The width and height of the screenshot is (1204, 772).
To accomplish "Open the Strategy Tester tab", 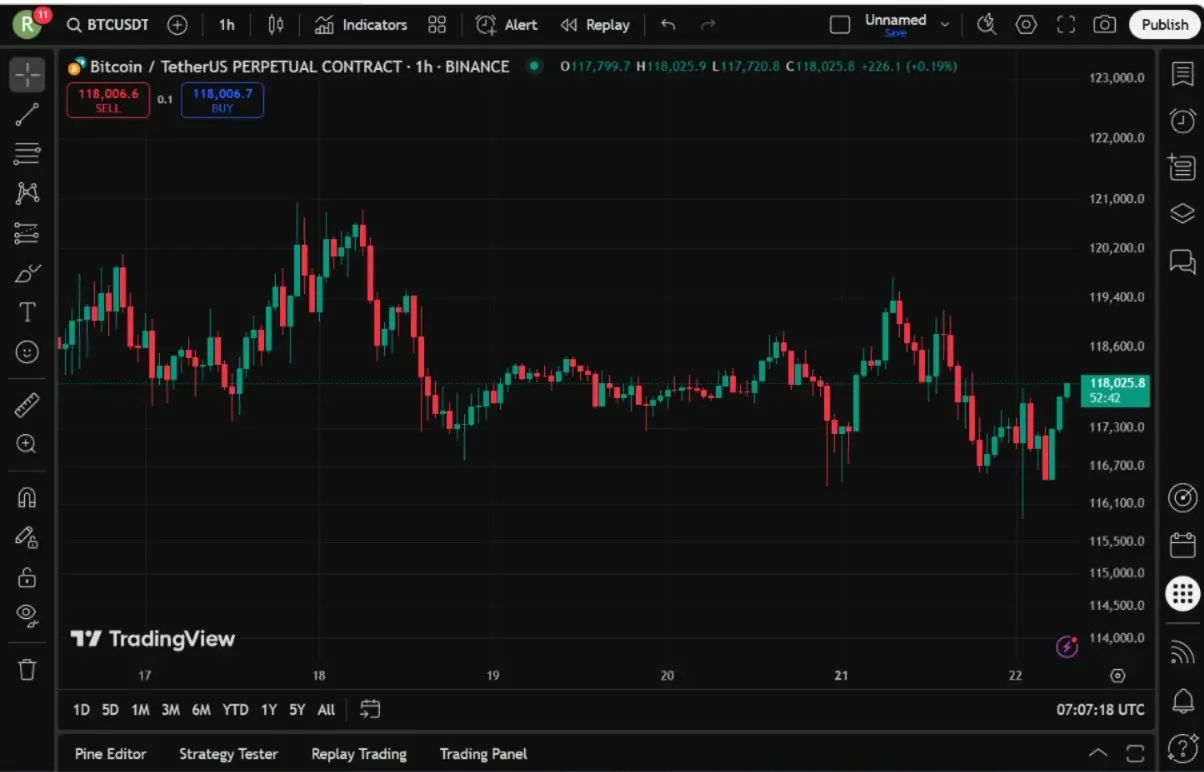I will tap(228, 754).
